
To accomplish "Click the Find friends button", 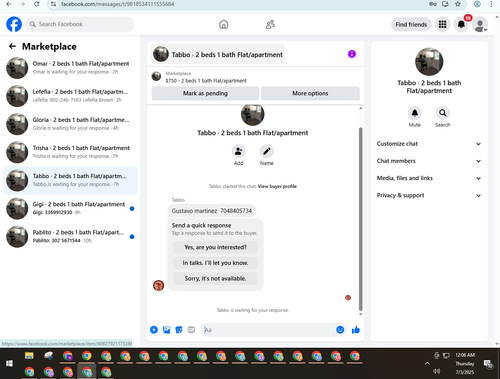I will click(411, 24).
